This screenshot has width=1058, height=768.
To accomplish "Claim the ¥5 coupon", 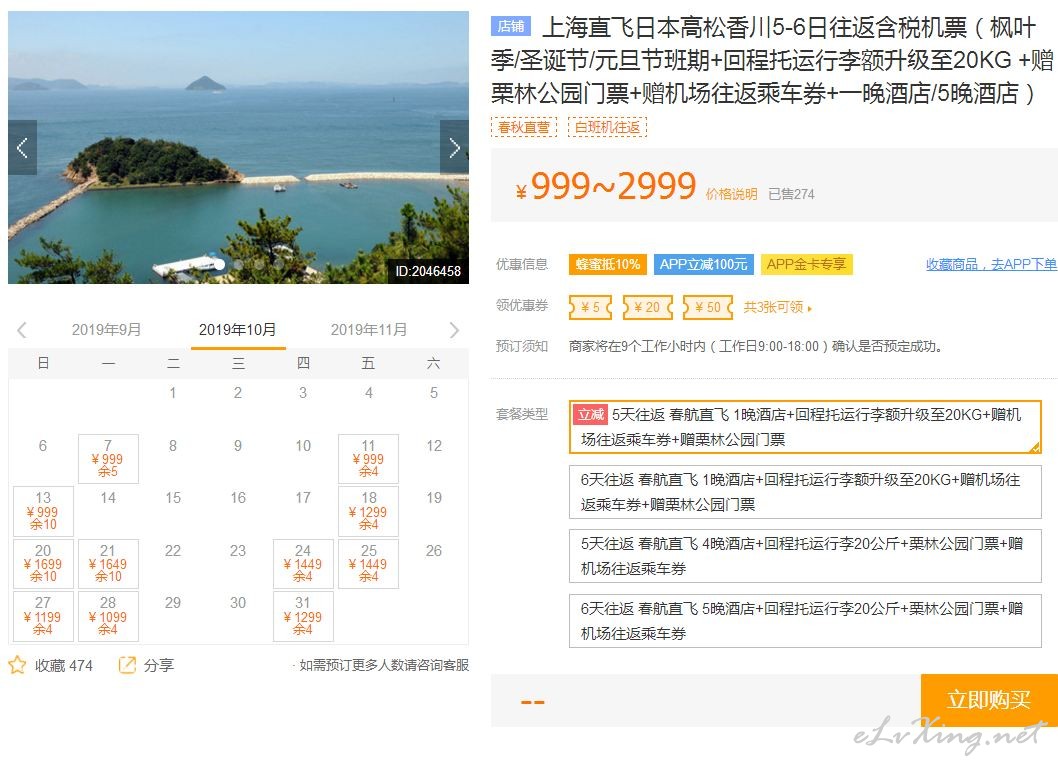I will click(590, 307).
